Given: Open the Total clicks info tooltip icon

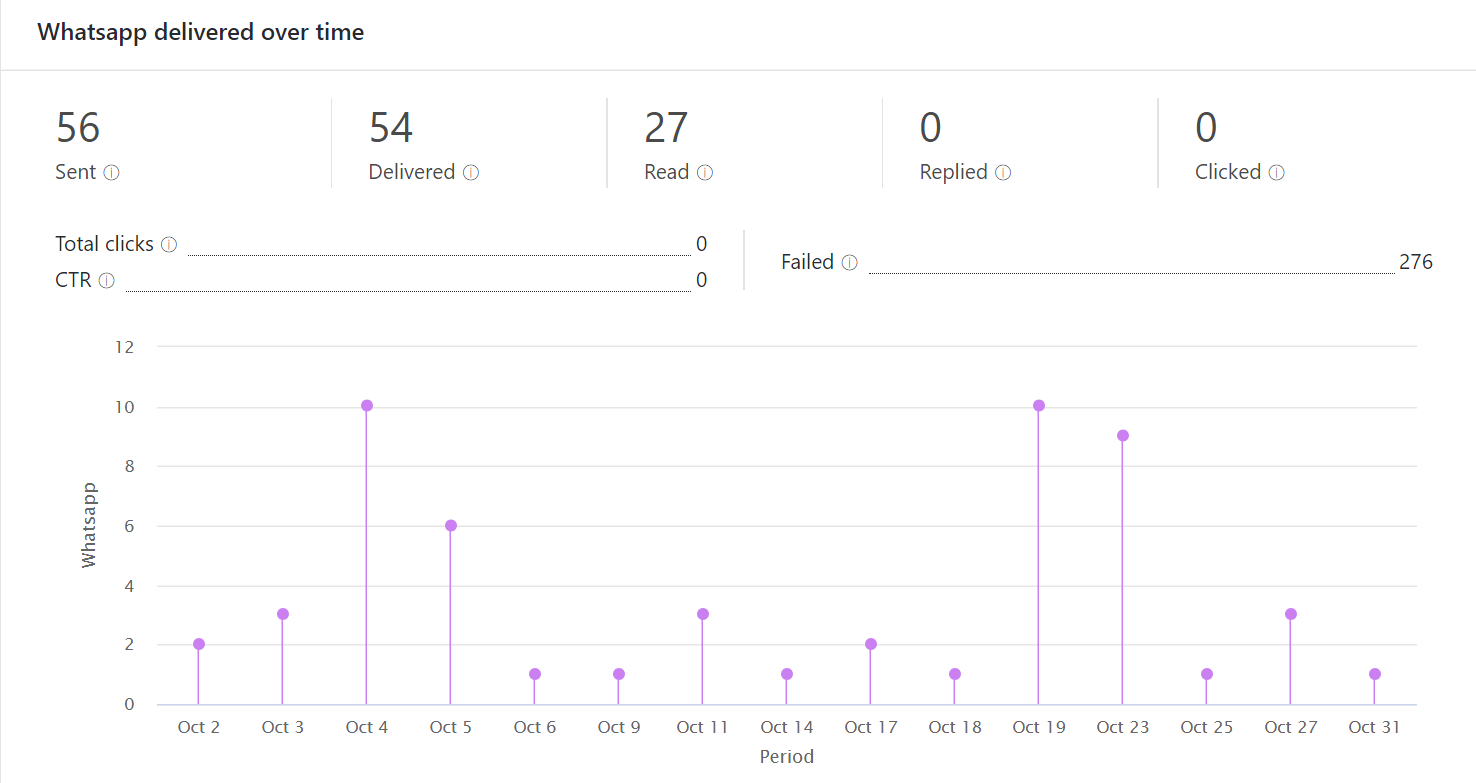Looking at the screenshot, I should point(169,245).
